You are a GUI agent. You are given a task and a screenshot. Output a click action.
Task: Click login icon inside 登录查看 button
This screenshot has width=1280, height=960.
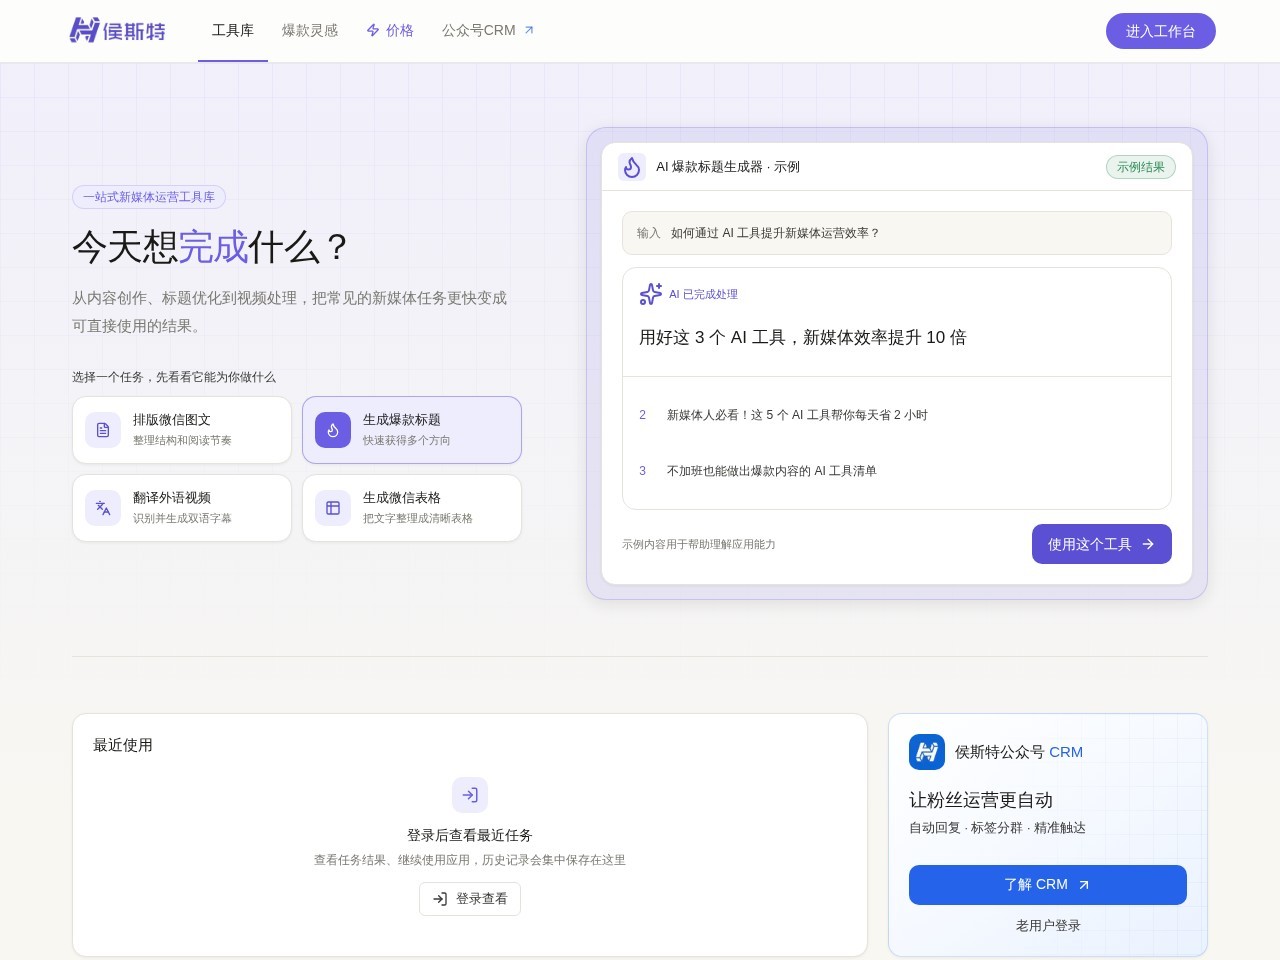[440, 899]
